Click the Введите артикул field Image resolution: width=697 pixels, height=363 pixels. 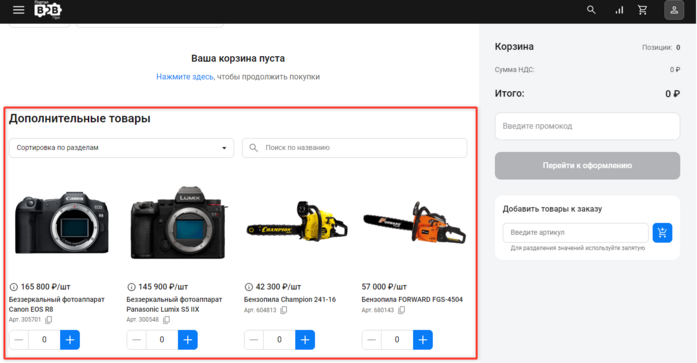(x=576, y=233)
